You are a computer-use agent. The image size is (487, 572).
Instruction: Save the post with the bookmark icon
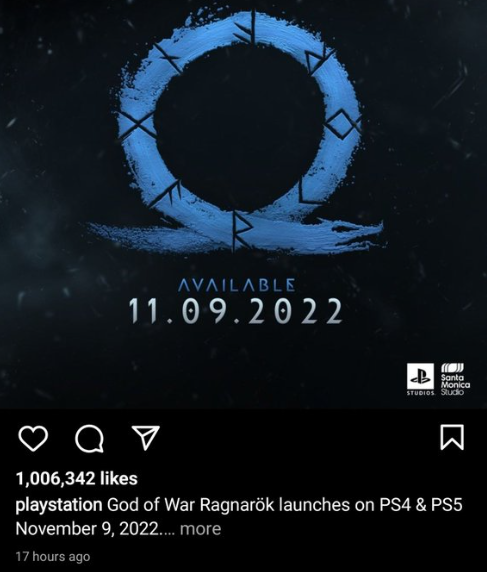[452, 437]
